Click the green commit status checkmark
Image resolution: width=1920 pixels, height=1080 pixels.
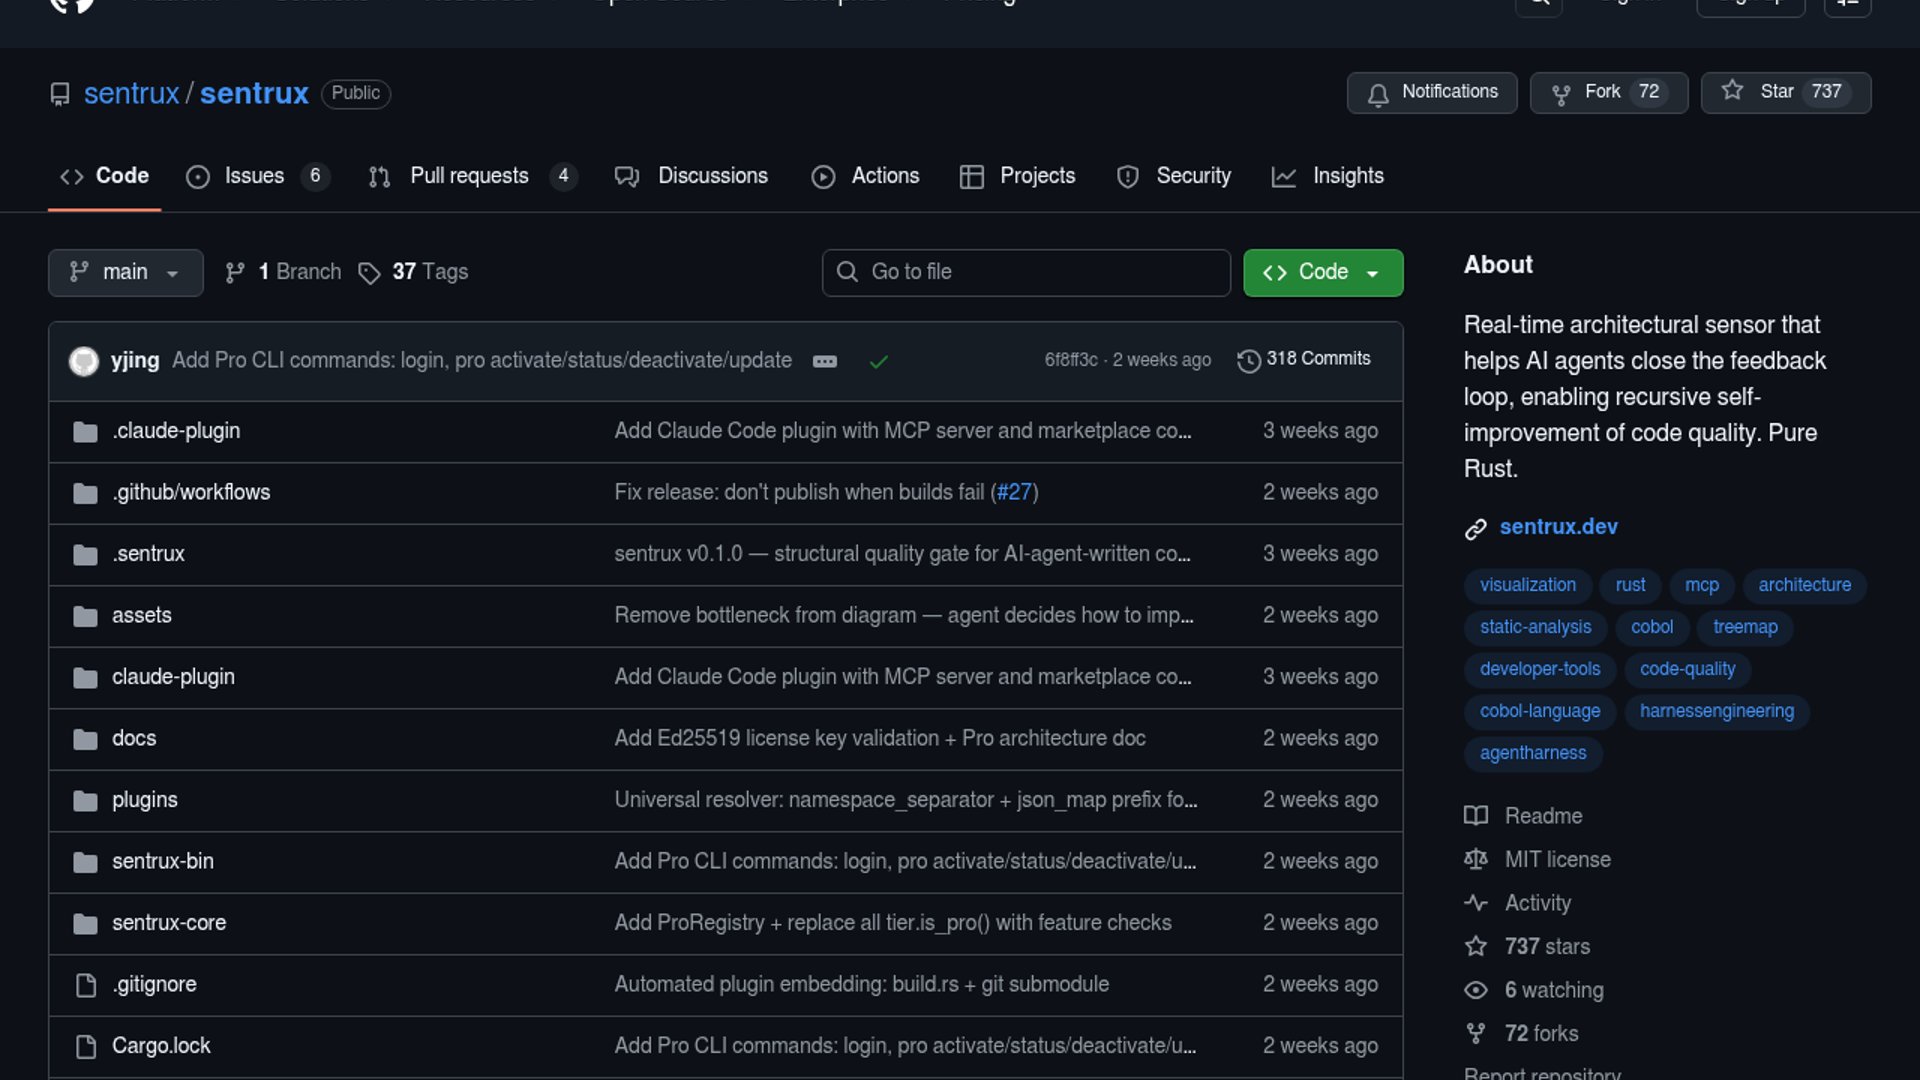tap(878, 361)
